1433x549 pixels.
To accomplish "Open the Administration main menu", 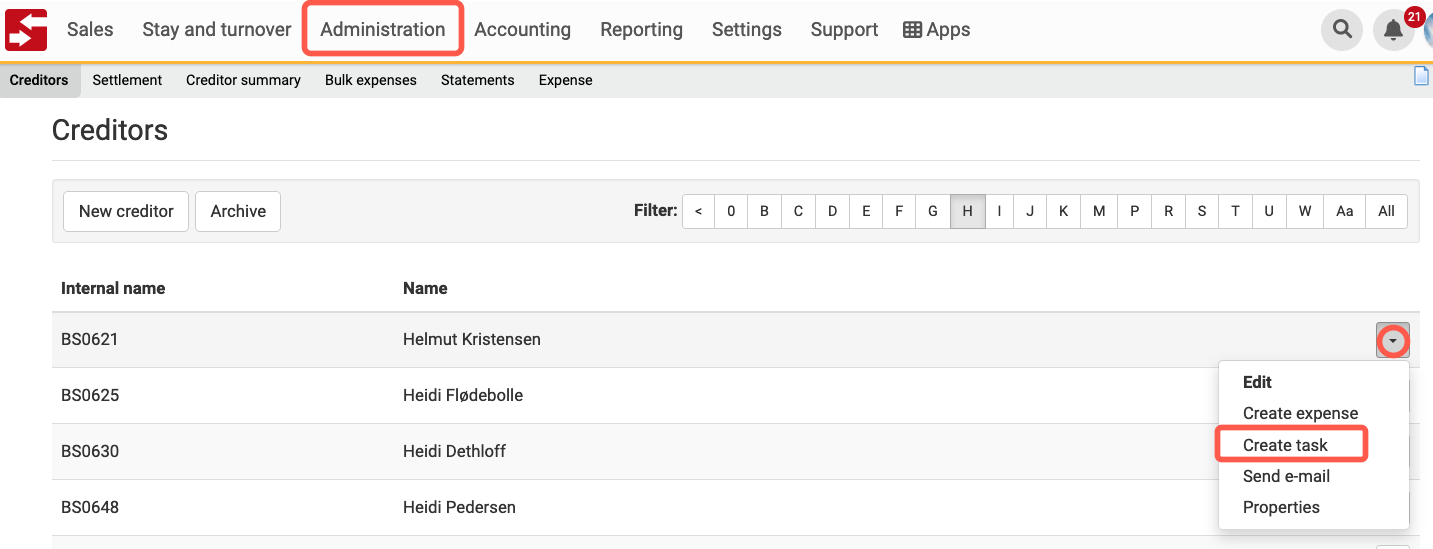I will pyautogui.click(x=383, y=30).
